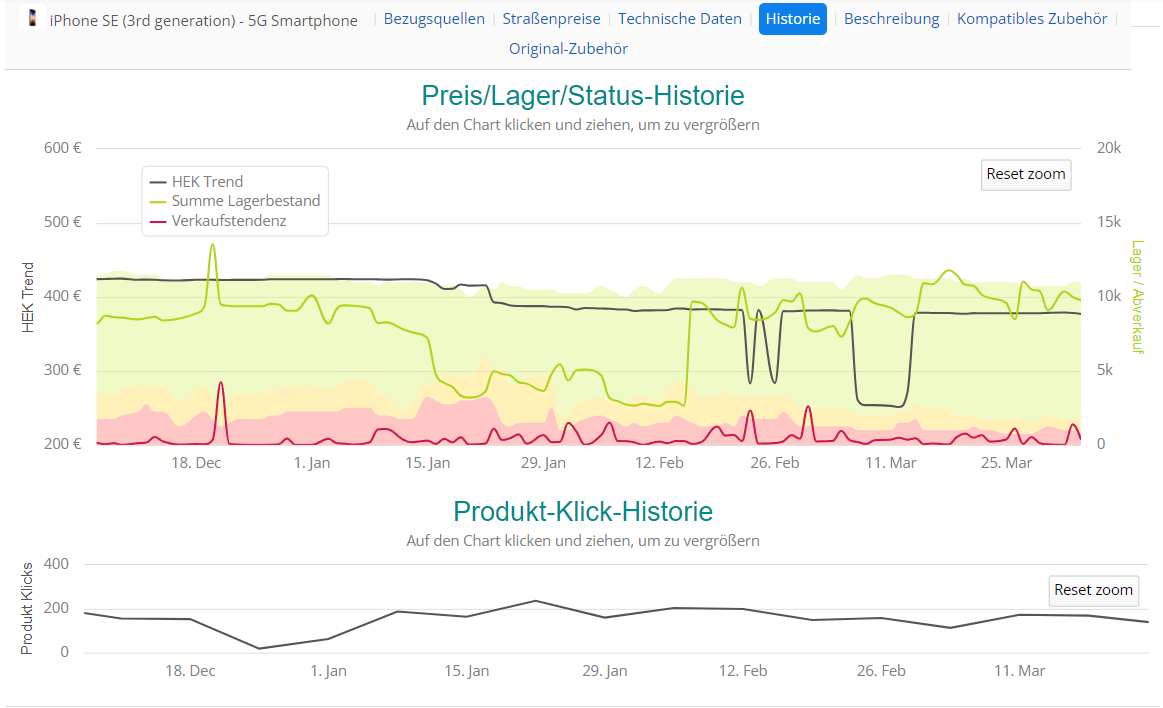Click the Preis/Lager/Status-Historie chart title

point(582,96)
